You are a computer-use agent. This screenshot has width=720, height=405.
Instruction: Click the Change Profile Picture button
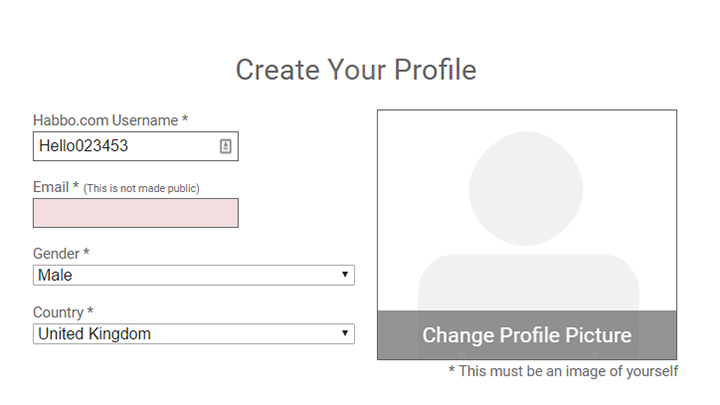coord(527,335)
